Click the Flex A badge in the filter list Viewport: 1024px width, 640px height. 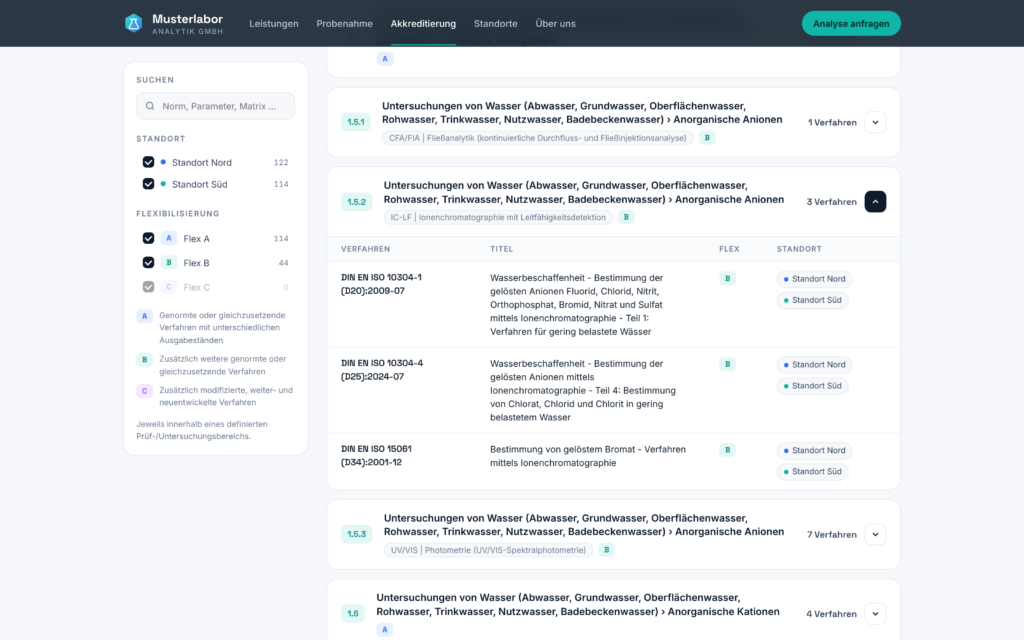tap(168, 238)
